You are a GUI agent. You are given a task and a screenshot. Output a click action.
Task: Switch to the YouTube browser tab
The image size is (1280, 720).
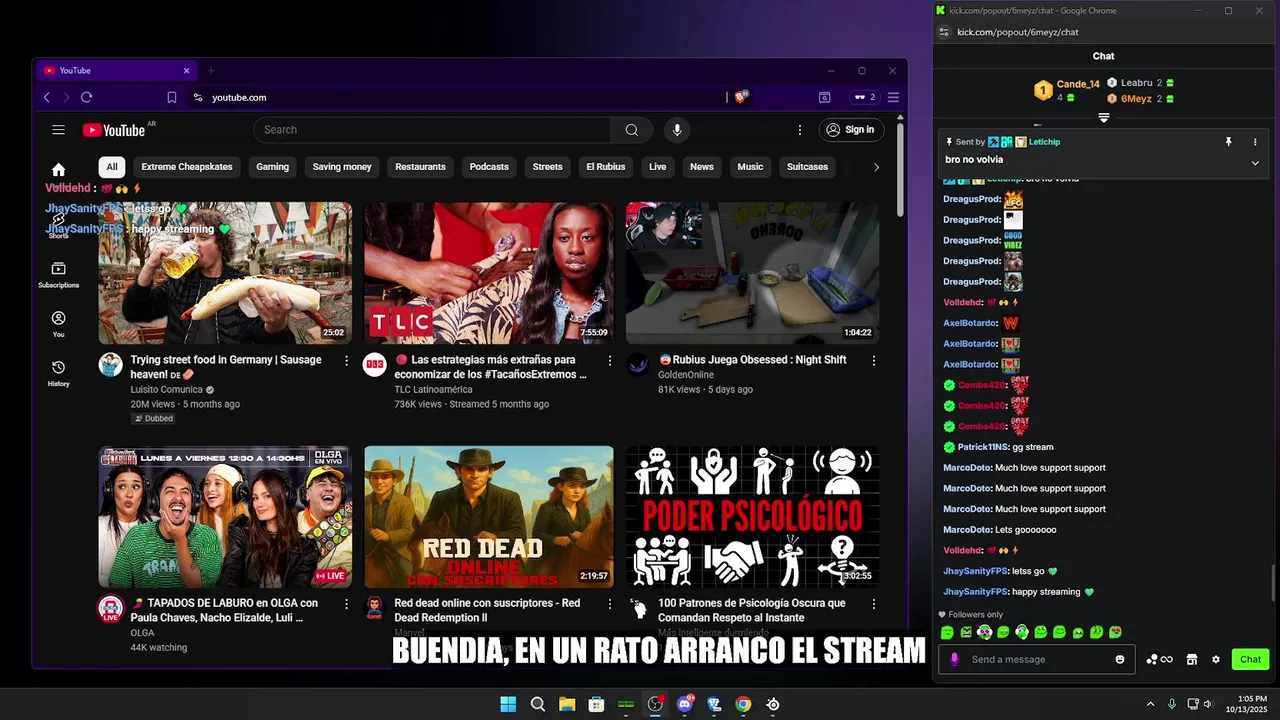[x=115, y=71]
